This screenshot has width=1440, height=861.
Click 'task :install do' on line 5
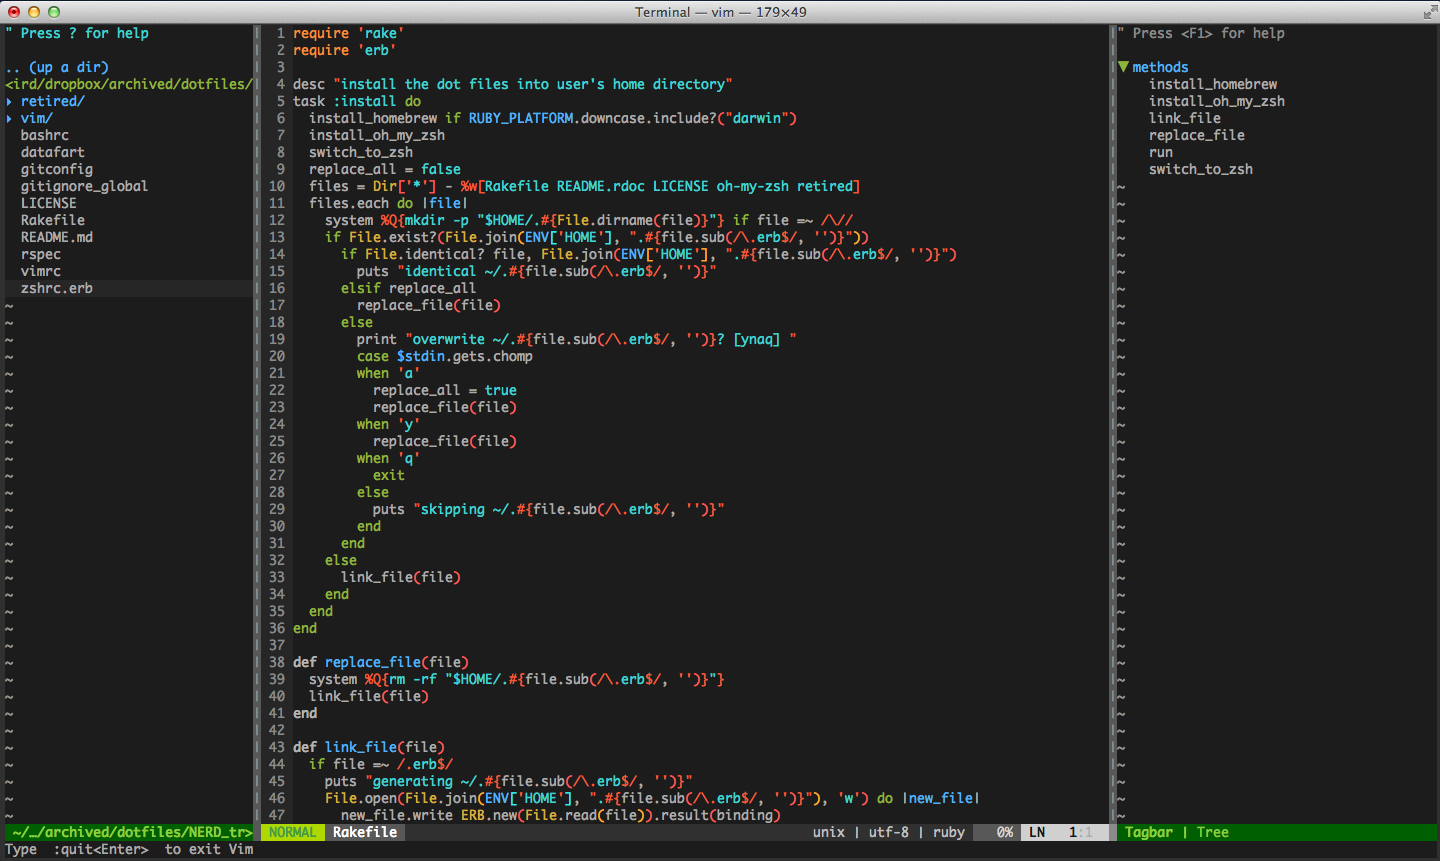[357, 101]
